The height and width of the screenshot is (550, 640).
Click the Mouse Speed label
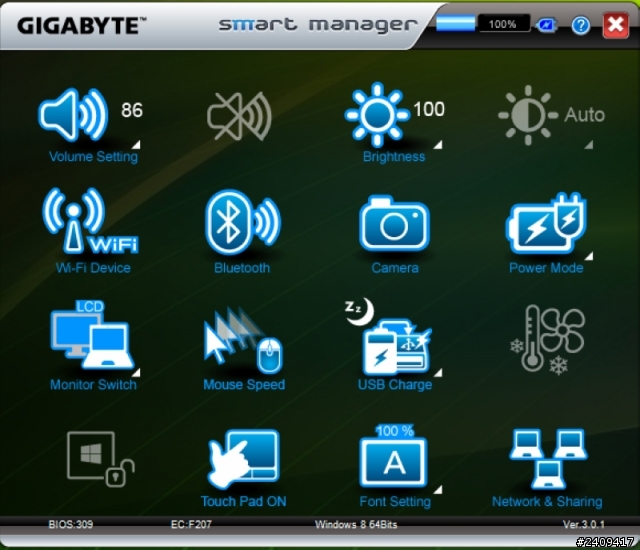[x=244, y=385]
